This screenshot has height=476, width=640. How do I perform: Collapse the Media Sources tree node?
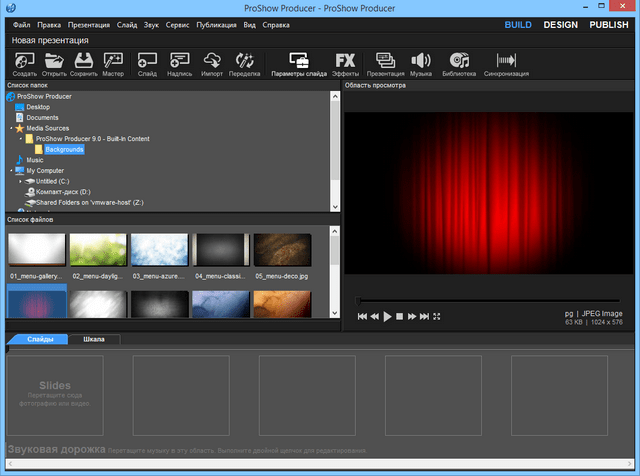[11, 128]
